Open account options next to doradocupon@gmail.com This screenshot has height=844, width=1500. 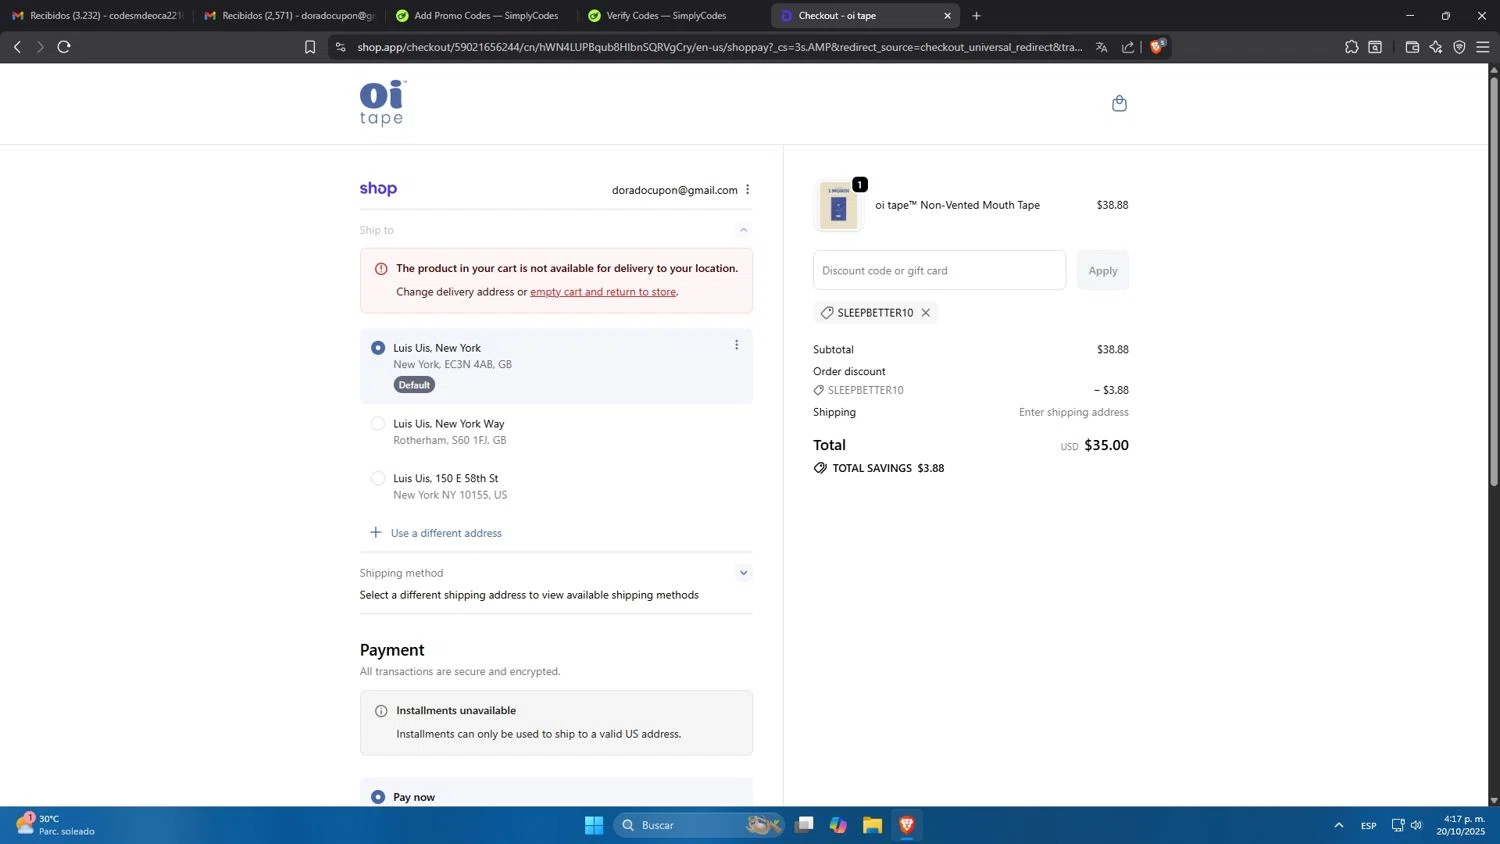click(747, 190)
